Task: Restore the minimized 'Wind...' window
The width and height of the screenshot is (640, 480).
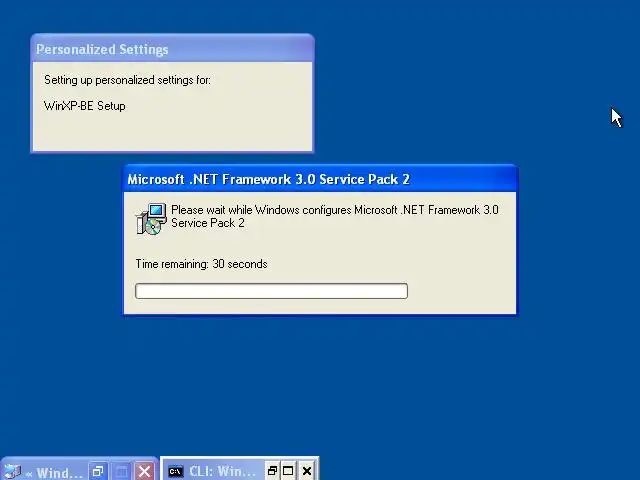Action: pyautogui.click(x=98, y=471)
